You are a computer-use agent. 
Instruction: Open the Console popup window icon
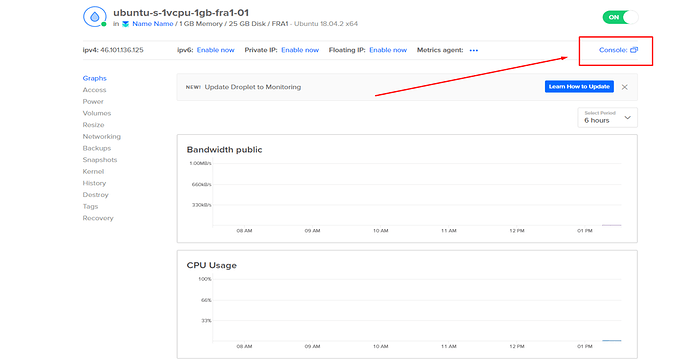coord(634,50)
